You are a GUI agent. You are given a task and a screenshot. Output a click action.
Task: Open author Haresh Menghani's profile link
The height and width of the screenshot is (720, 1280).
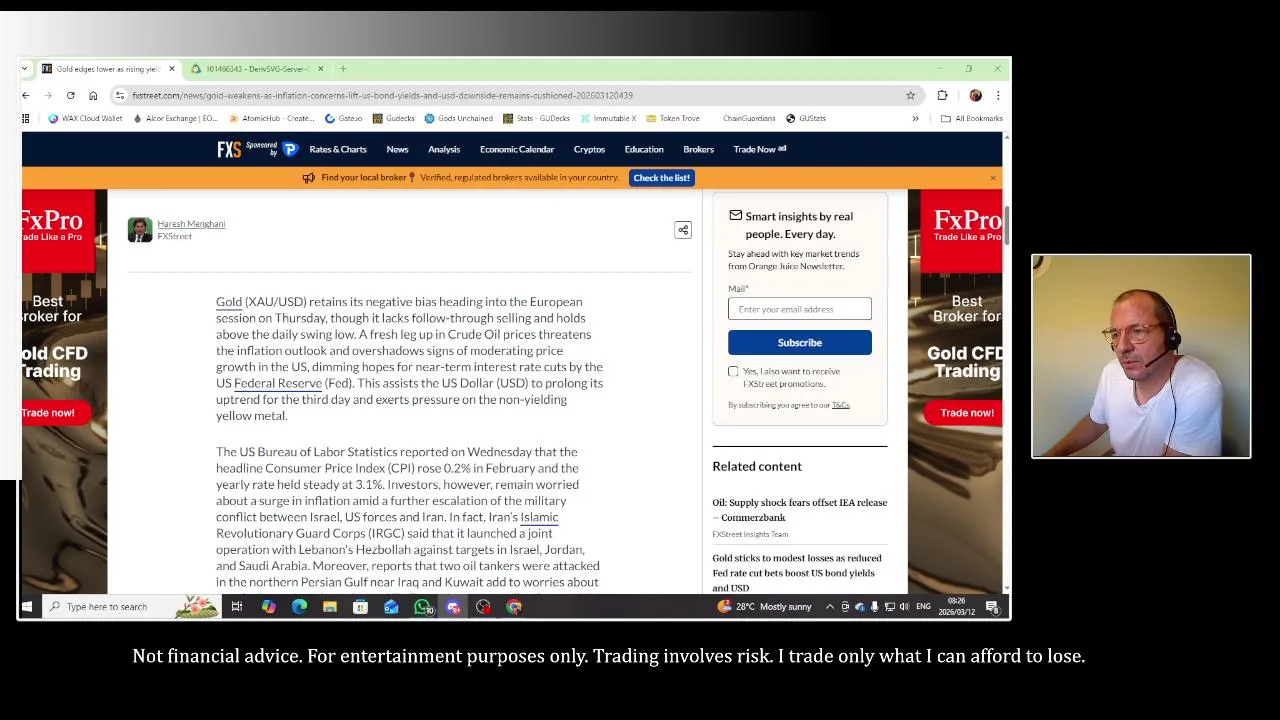[191, 224]
